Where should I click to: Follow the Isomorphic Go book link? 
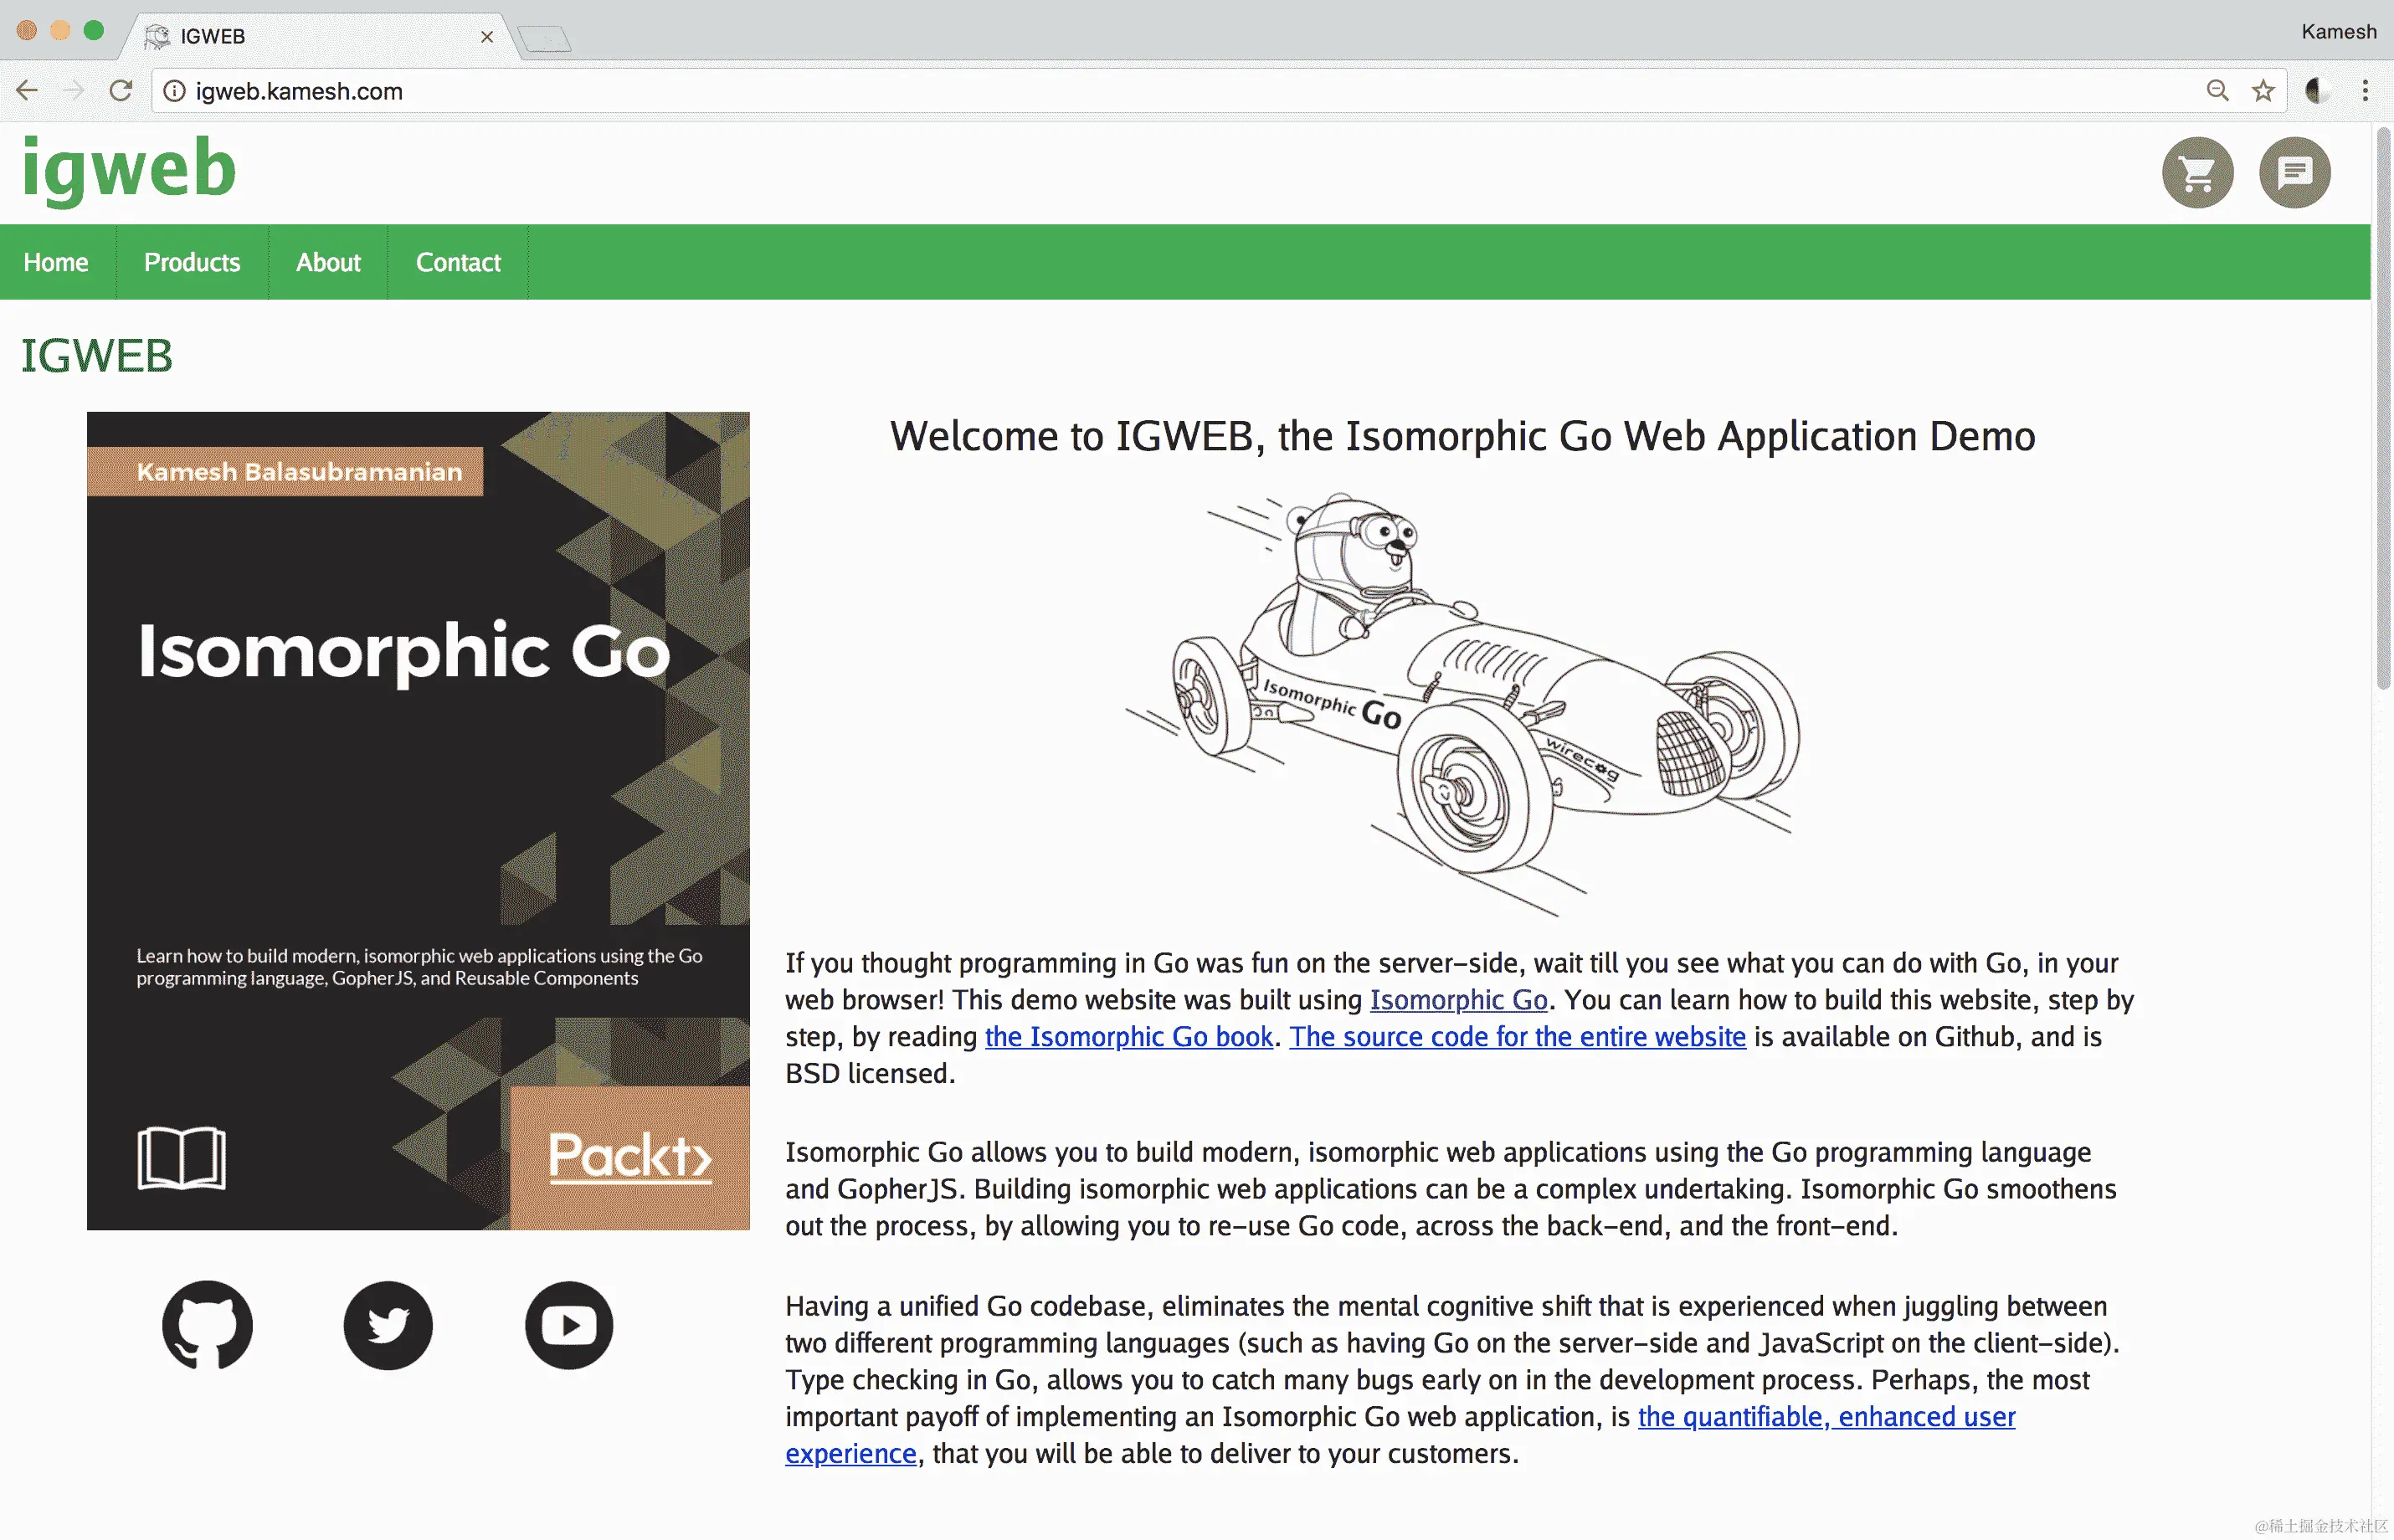[1128, 1037]
